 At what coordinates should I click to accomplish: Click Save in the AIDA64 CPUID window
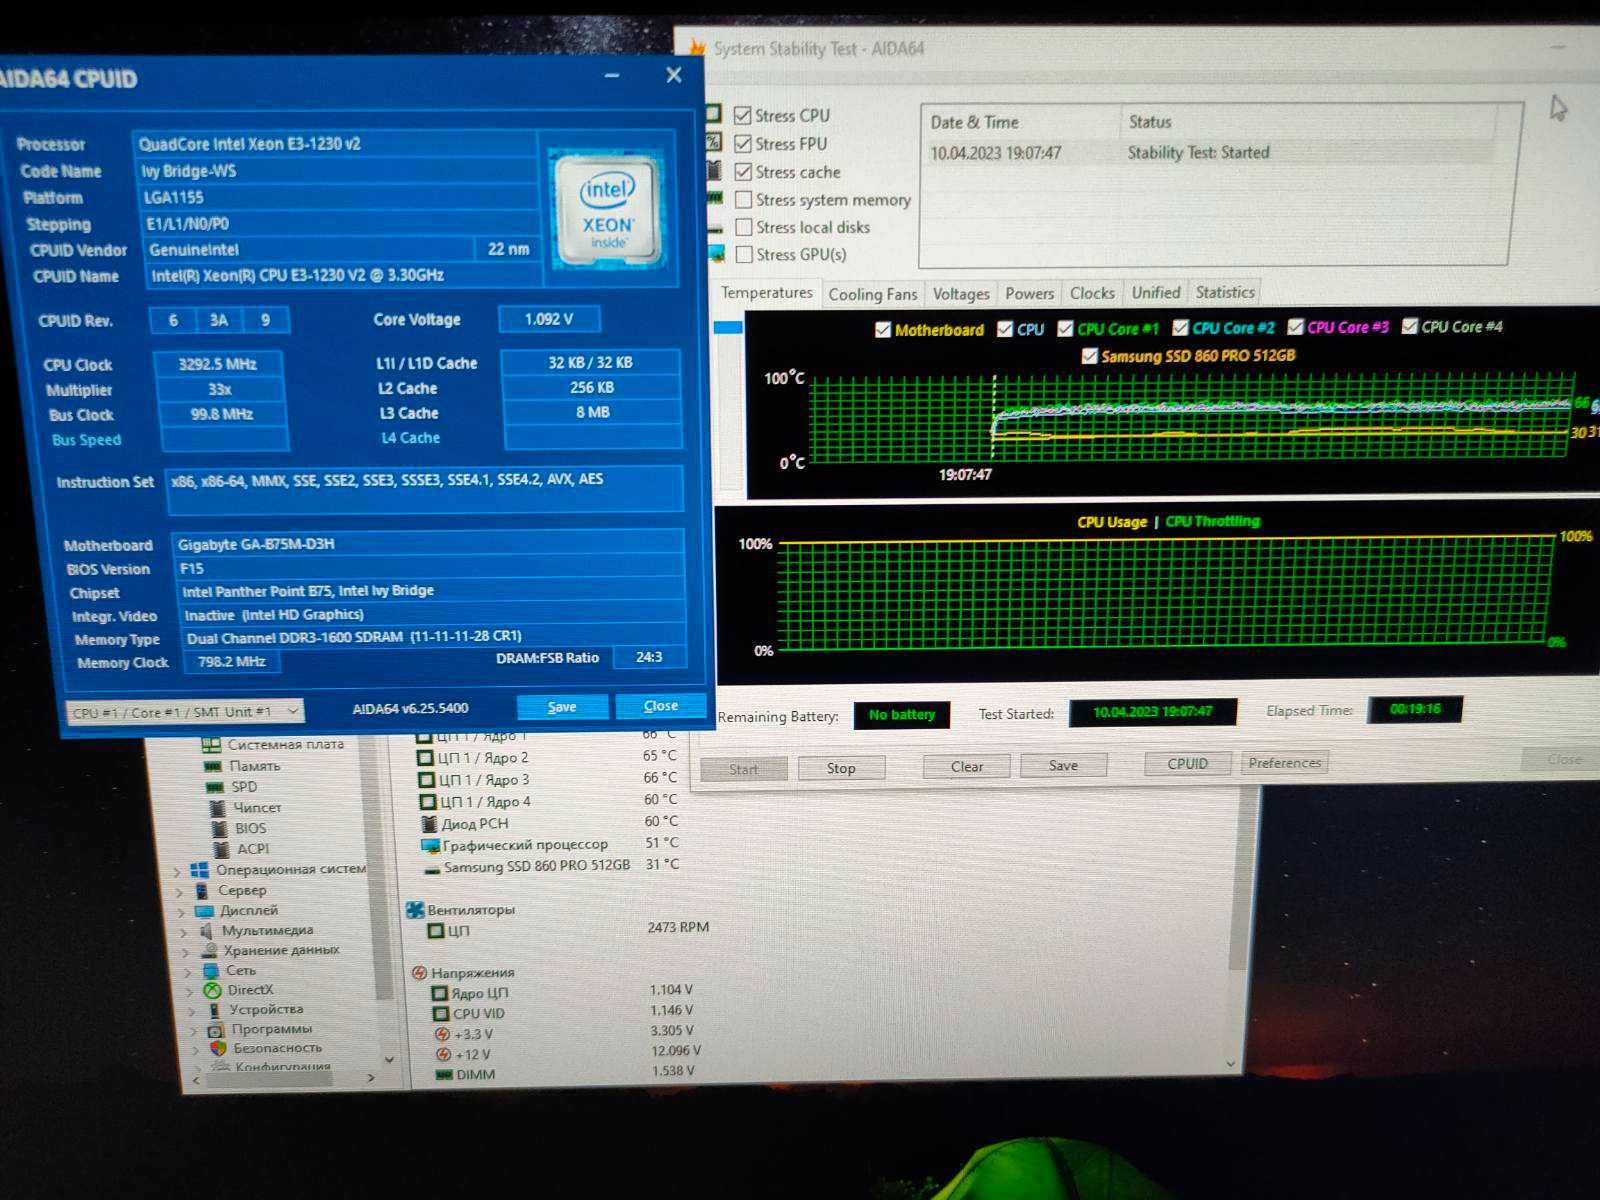tap(562, 707)
